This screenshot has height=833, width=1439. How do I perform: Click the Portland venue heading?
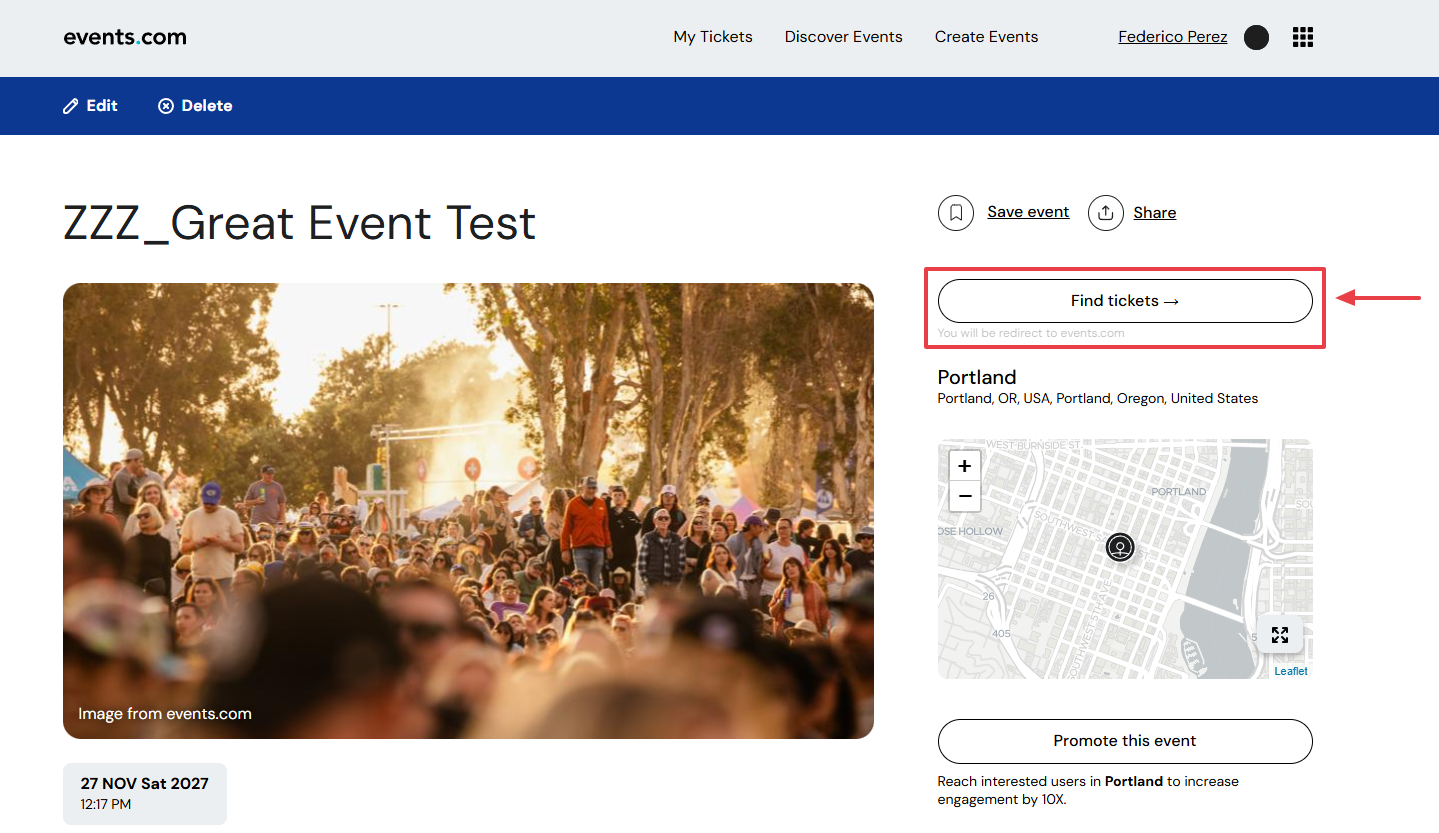tap(977, 377)
